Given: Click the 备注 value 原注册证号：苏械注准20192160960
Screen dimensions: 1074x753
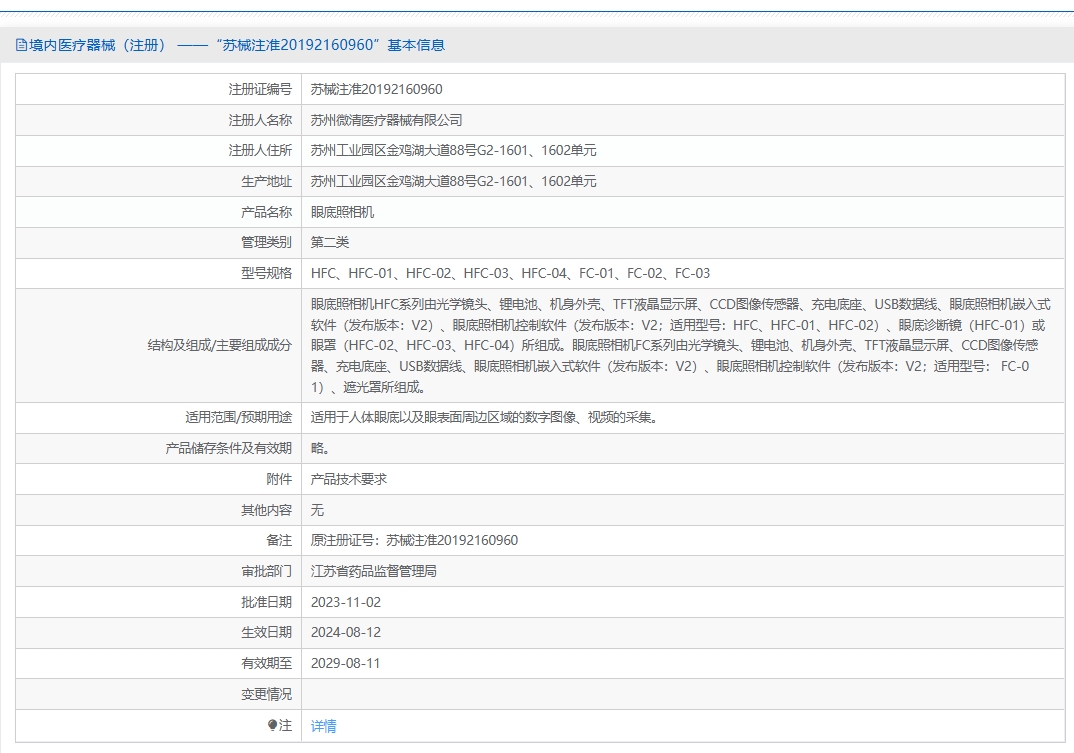Looking at the screenshot, I should point(414,540).
